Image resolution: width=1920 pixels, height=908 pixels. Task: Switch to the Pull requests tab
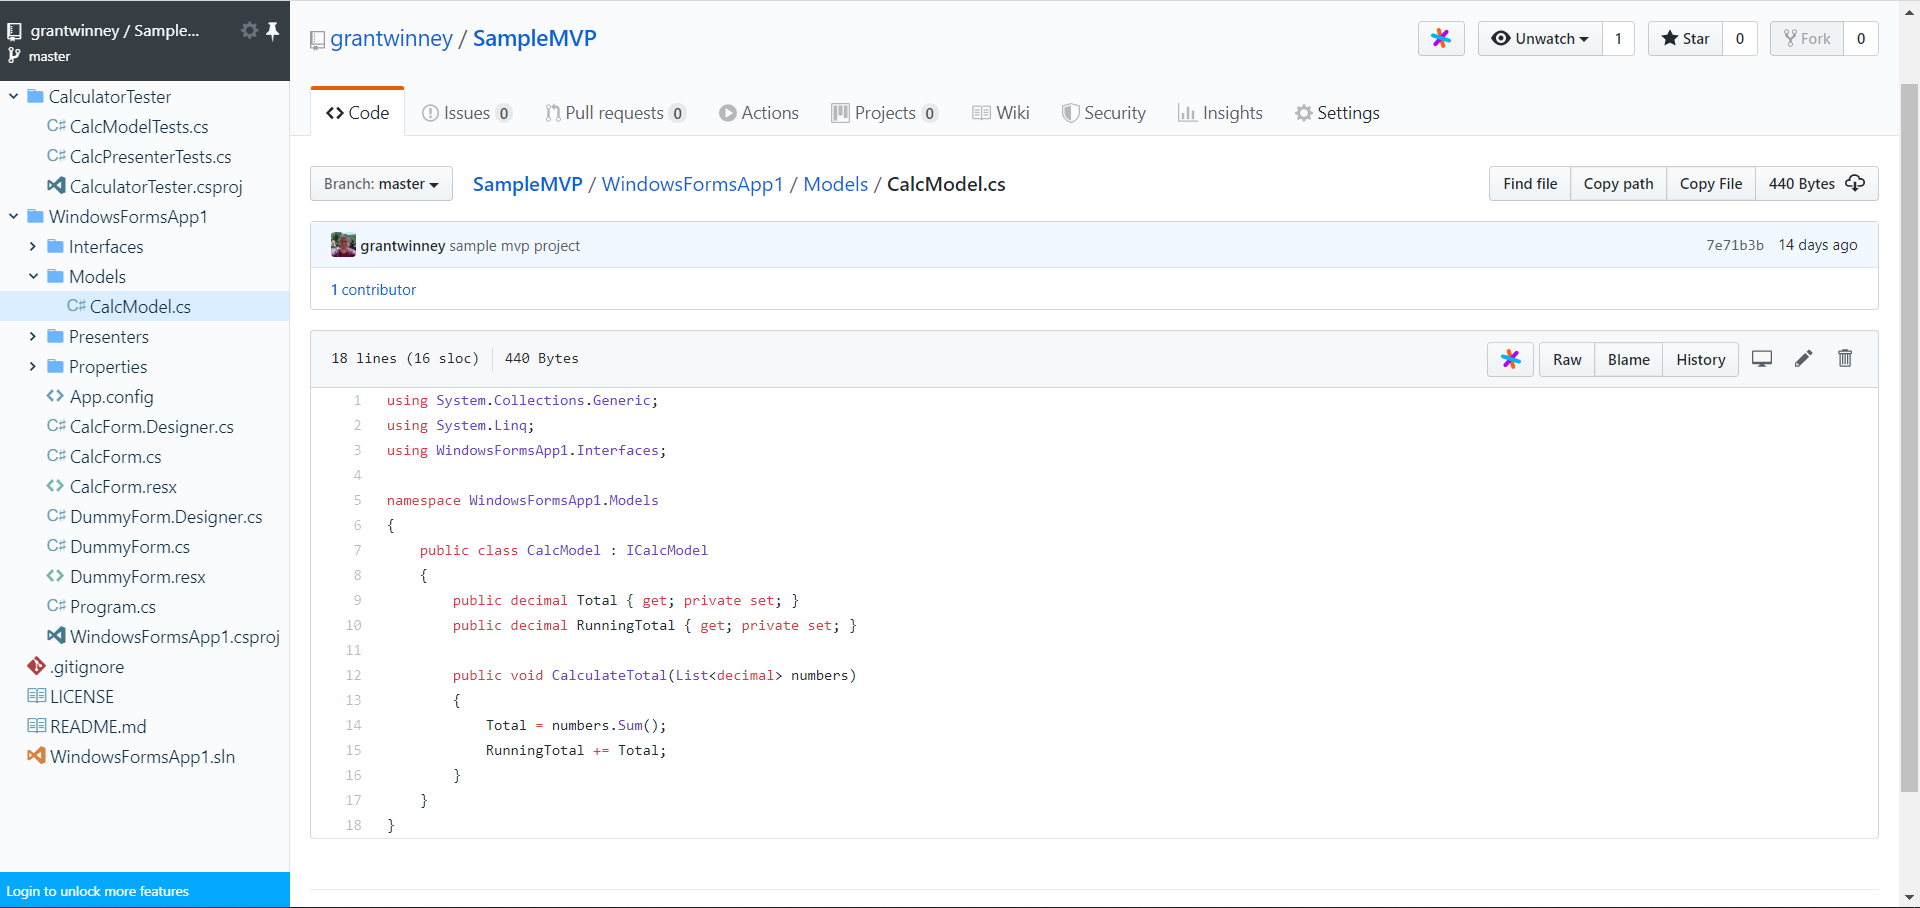pyautogui.click(x=614, y=113)
